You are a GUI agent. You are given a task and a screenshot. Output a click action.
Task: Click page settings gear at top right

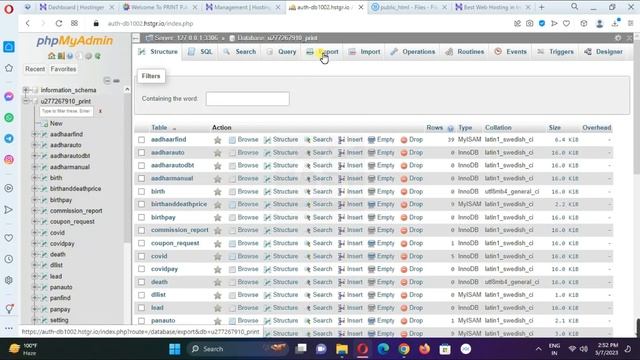point(618,38)
